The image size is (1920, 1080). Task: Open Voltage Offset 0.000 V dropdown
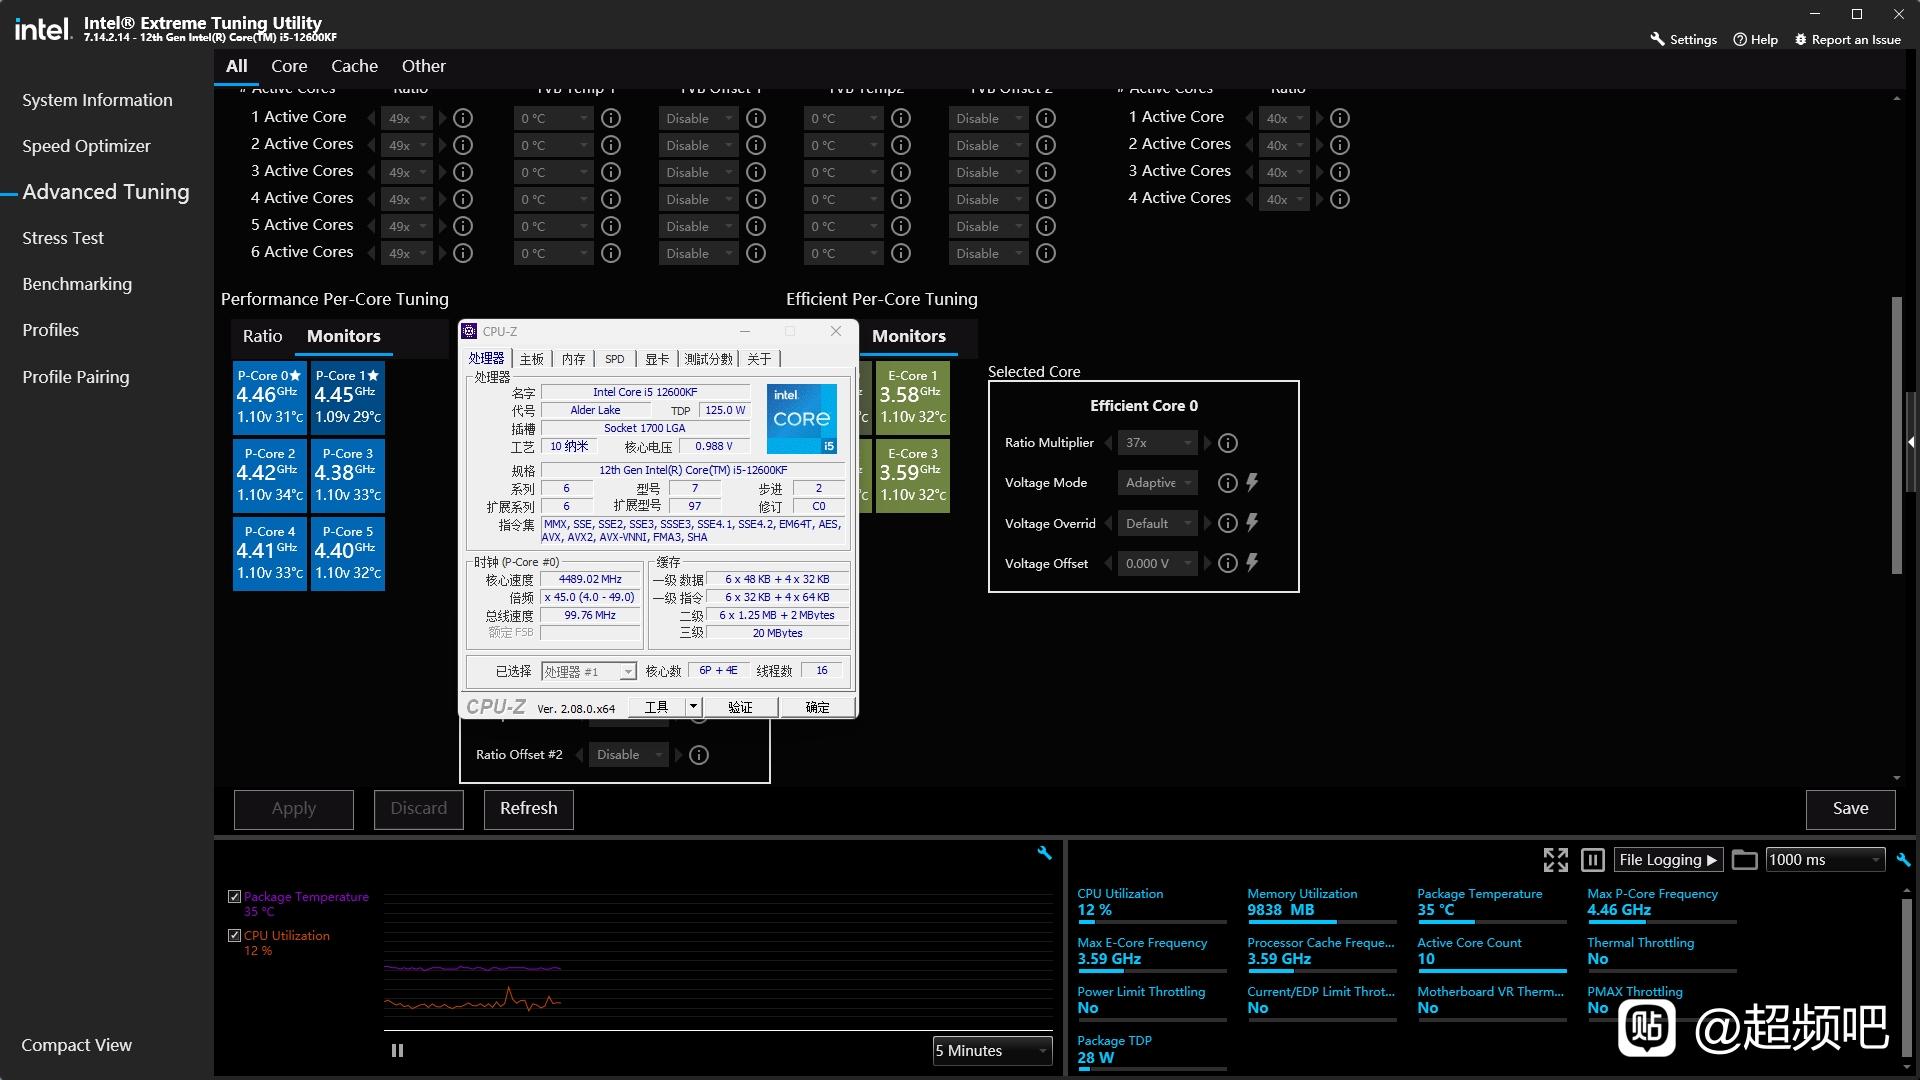click(x=1157, y=563)
